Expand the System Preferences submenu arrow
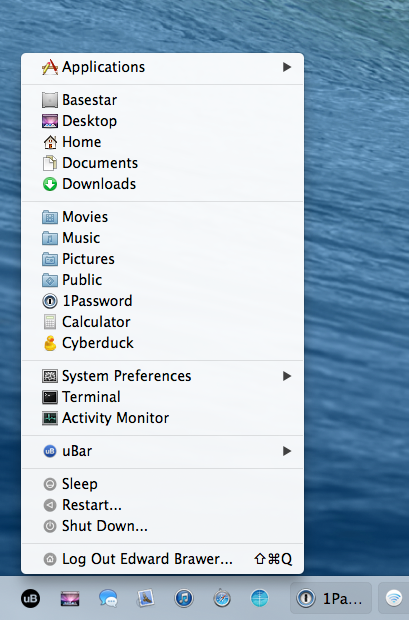This screenshot has height=620, width=409. tap(287, 376)
